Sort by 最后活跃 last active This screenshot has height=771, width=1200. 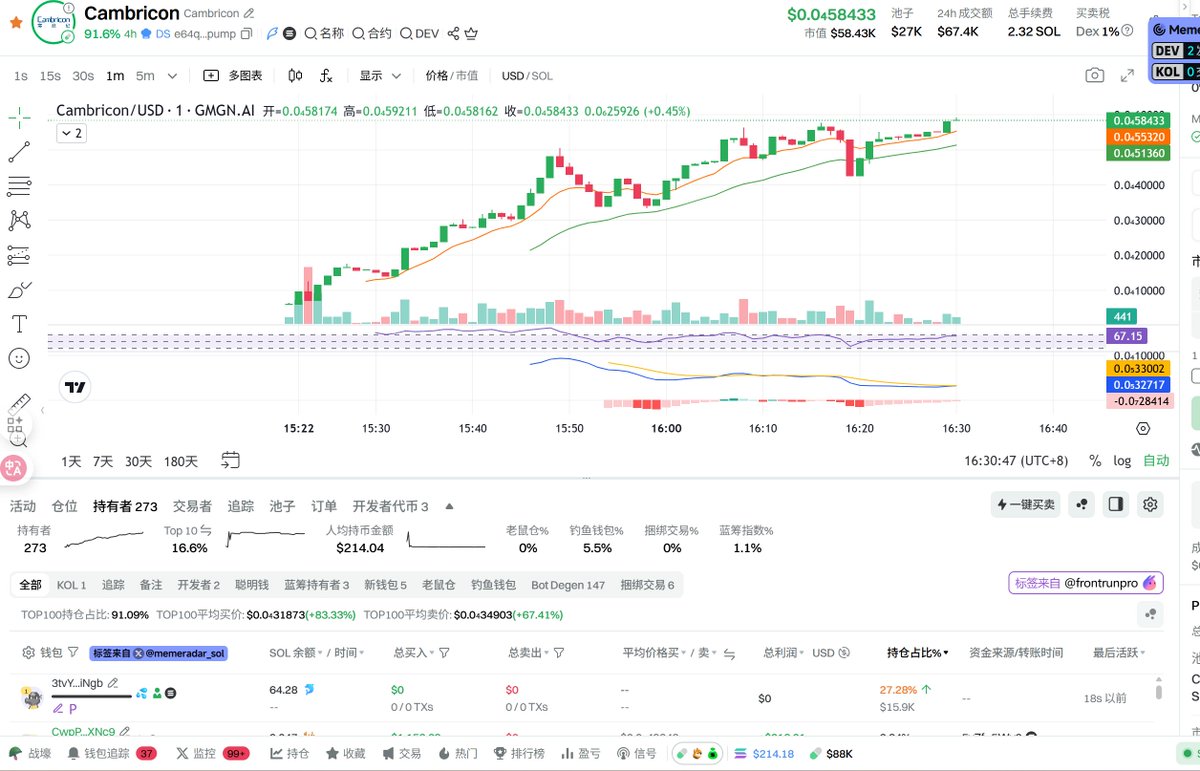(1119, 653)
